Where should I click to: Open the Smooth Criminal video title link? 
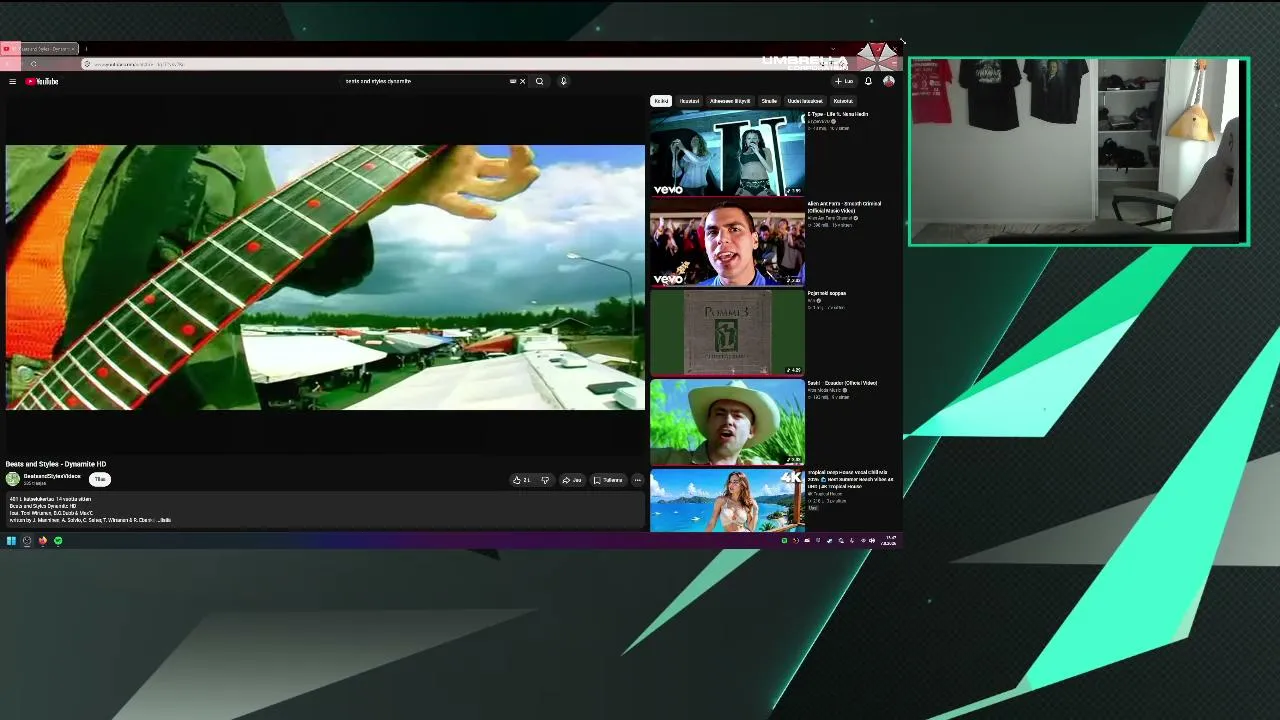coord(844,207)
